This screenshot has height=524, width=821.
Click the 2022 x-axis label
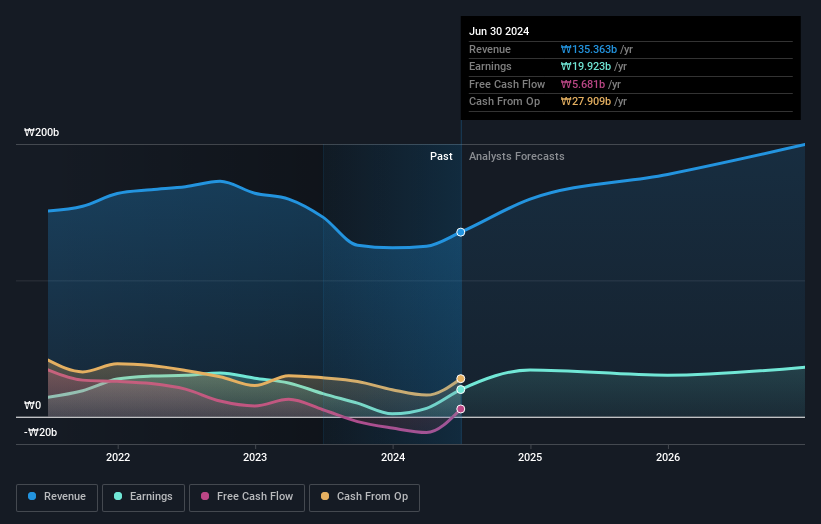pos(118,457)
